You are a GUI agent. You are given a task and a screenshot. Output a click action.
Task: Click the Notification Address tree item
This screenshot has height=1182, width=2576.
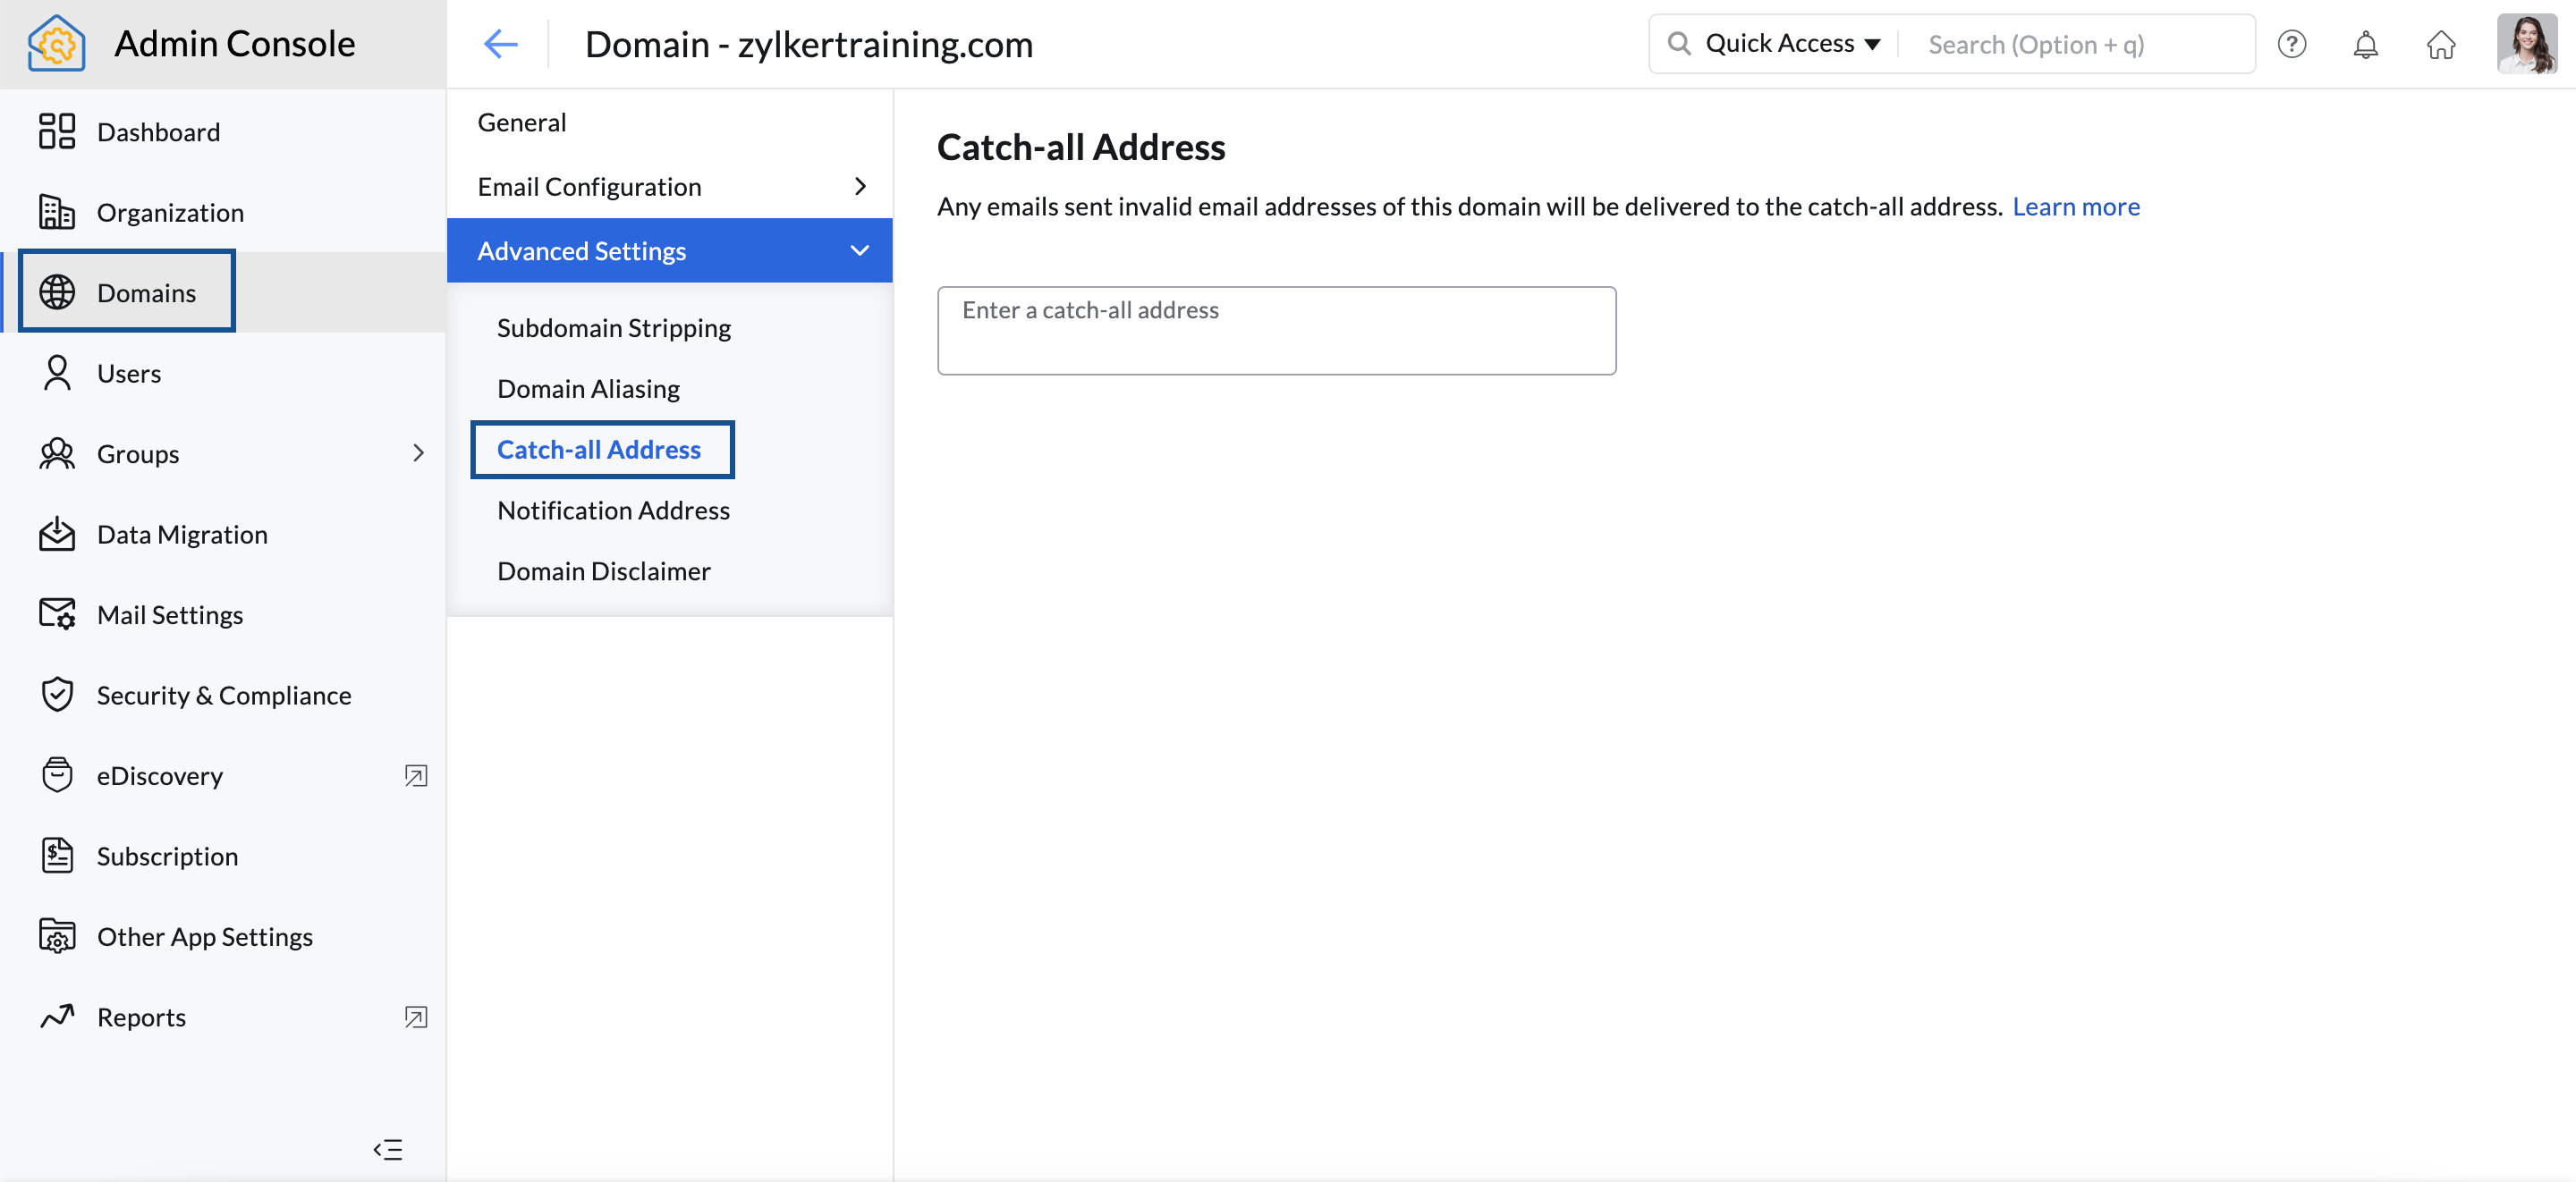(613, 509)
